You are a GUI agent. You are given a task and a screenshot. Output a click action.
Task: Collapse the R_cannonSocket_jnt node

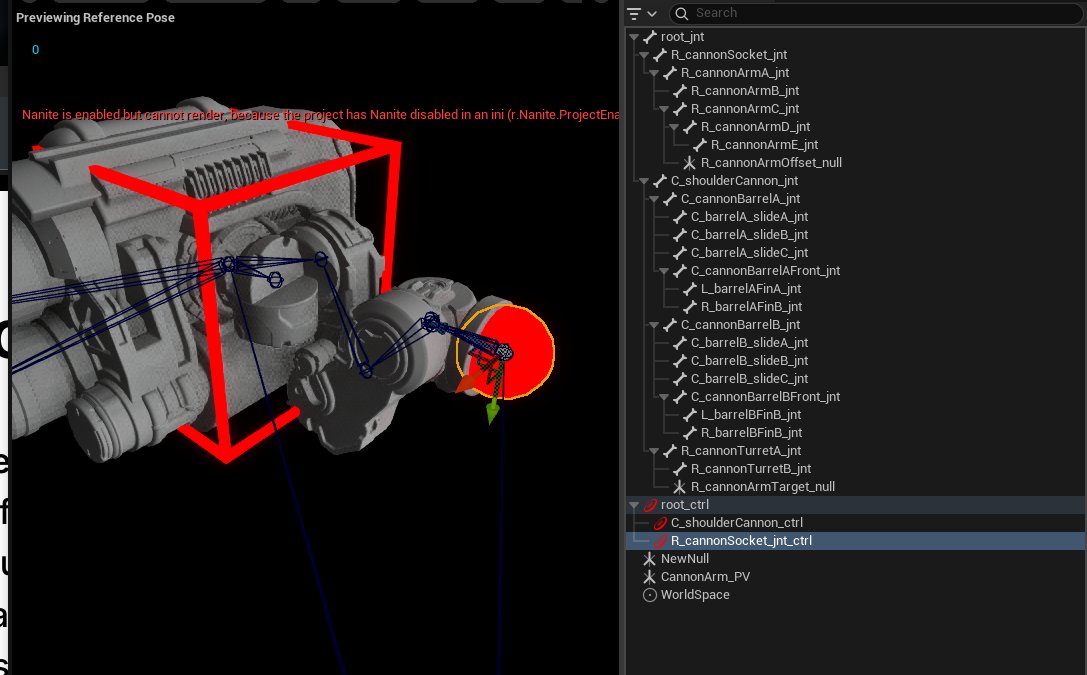[644, 55]
